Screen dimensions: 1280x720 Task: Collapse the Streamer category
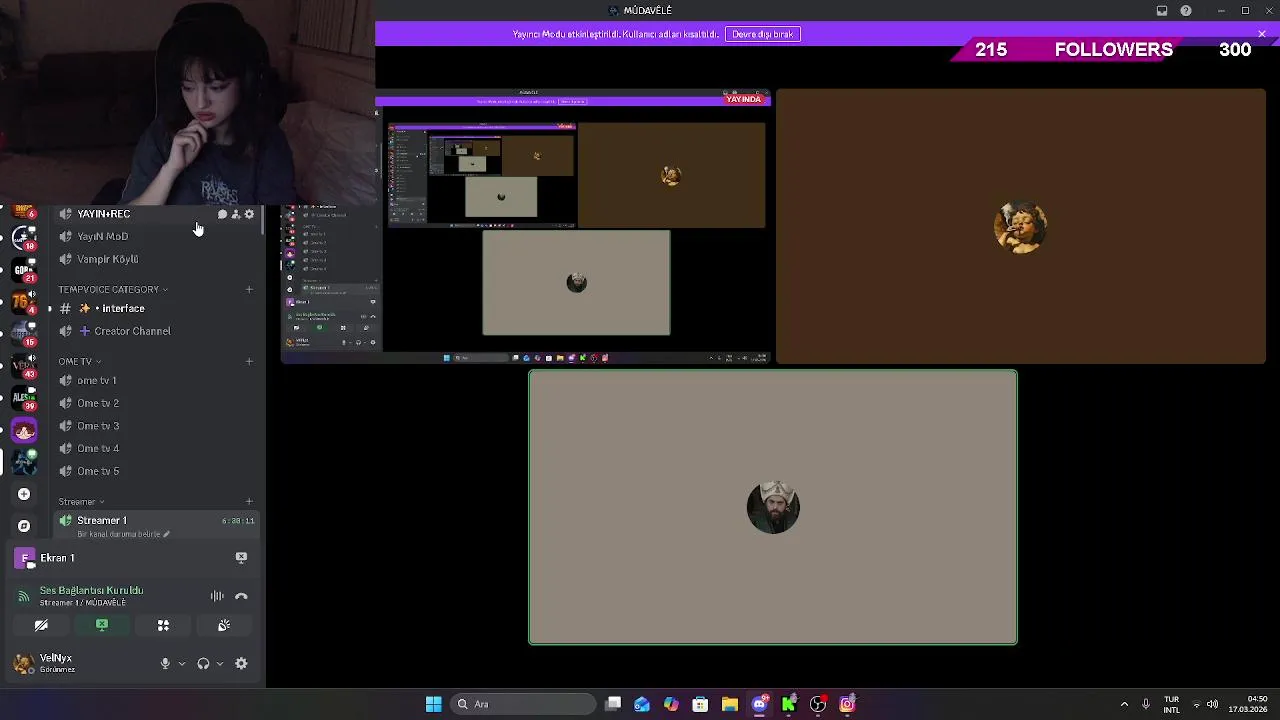tap(82, 502)
